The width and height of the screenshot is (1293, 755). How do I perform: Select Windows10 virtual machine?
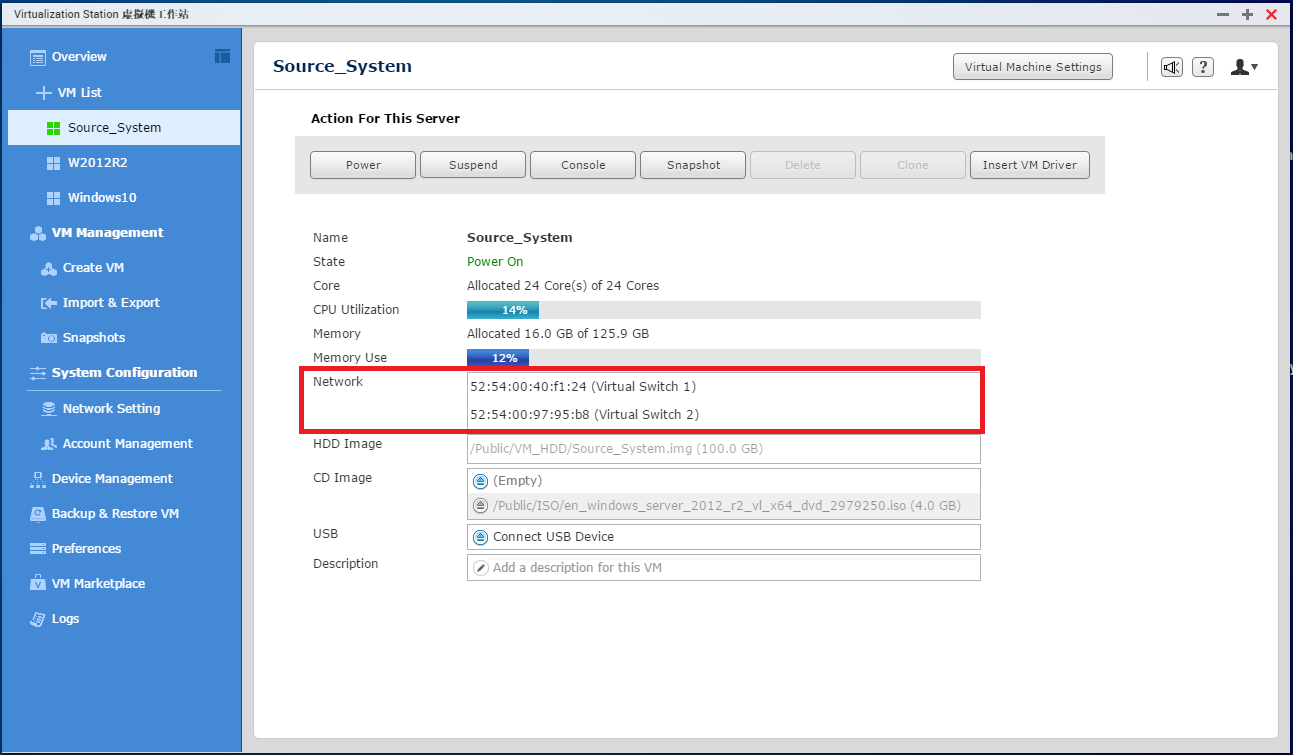pos(101,198)
